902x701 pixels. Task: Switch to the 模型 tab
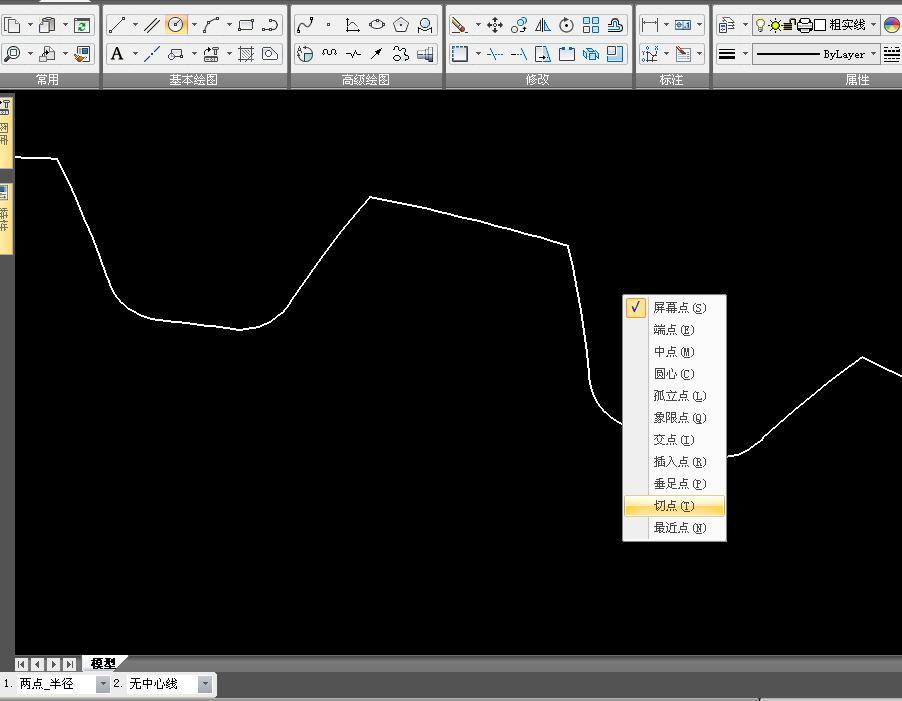(103, 663)
